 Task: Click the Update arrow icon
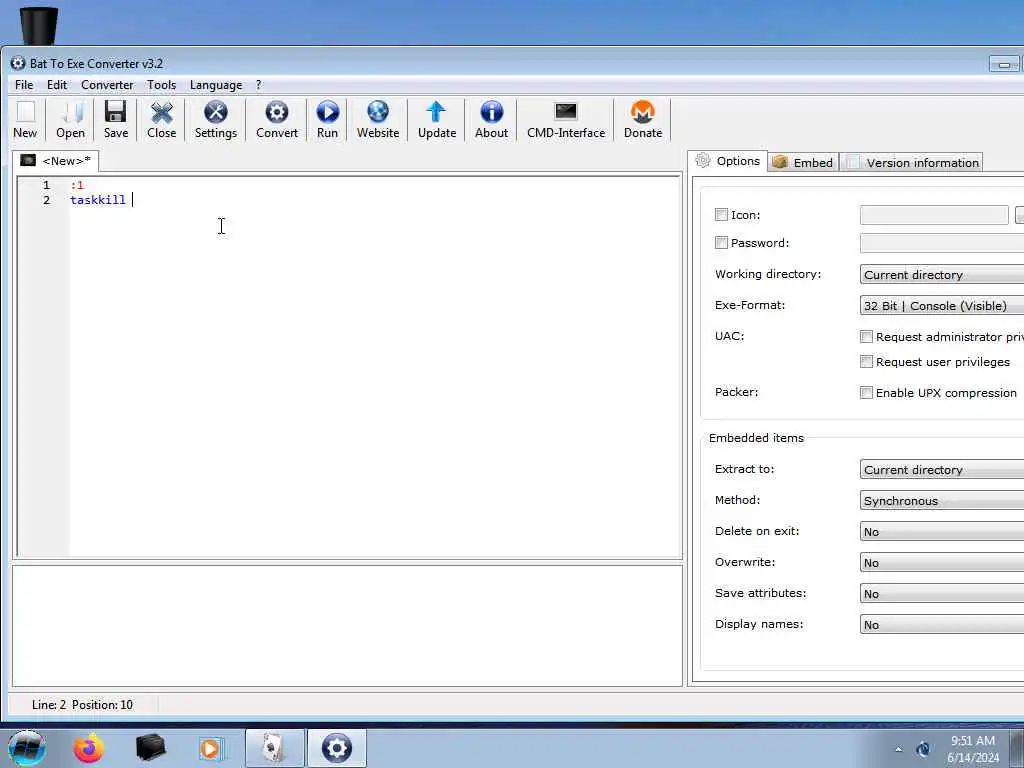click(436, 112)
